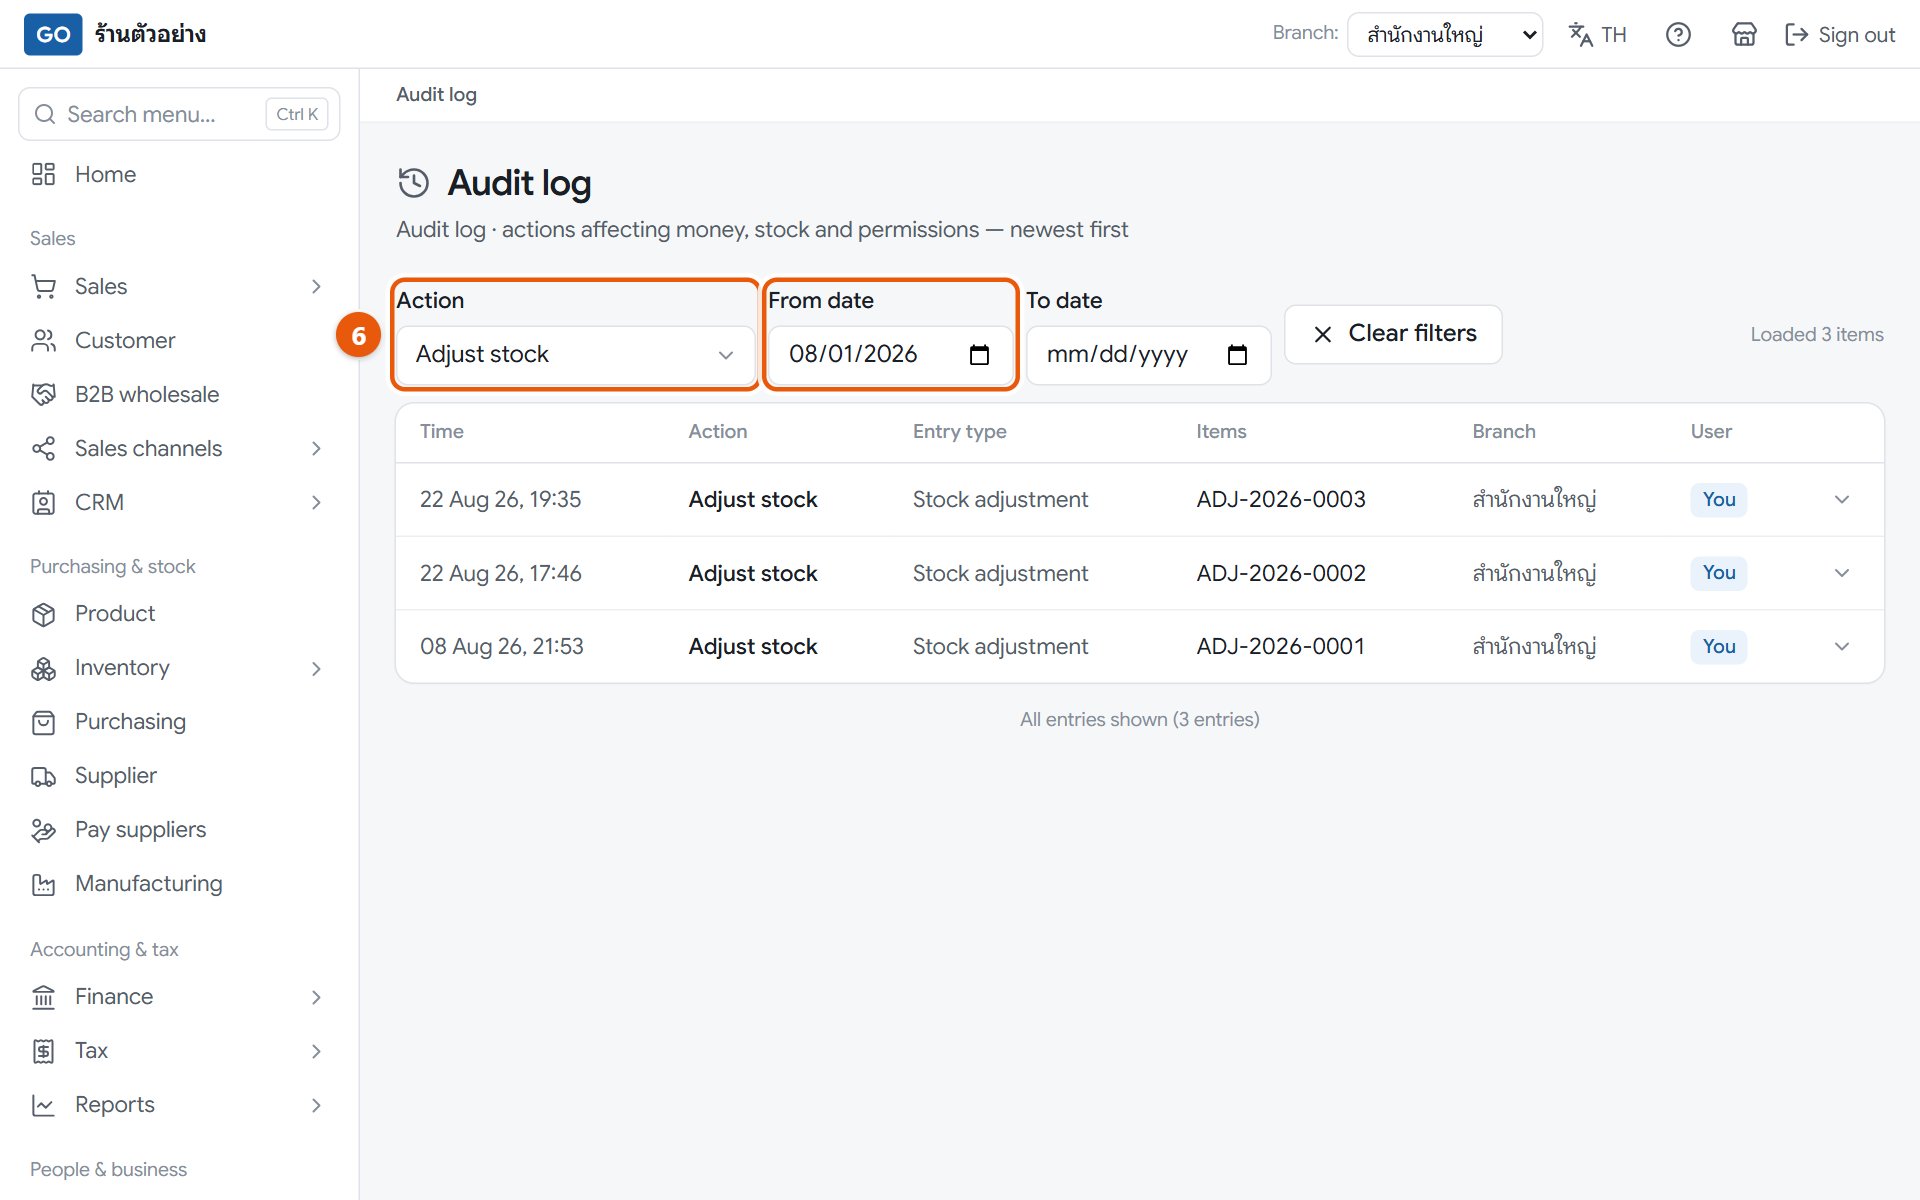Click the Purchasing bag icon
This screenshot has height=1200, width=1920.
[43, 722]
